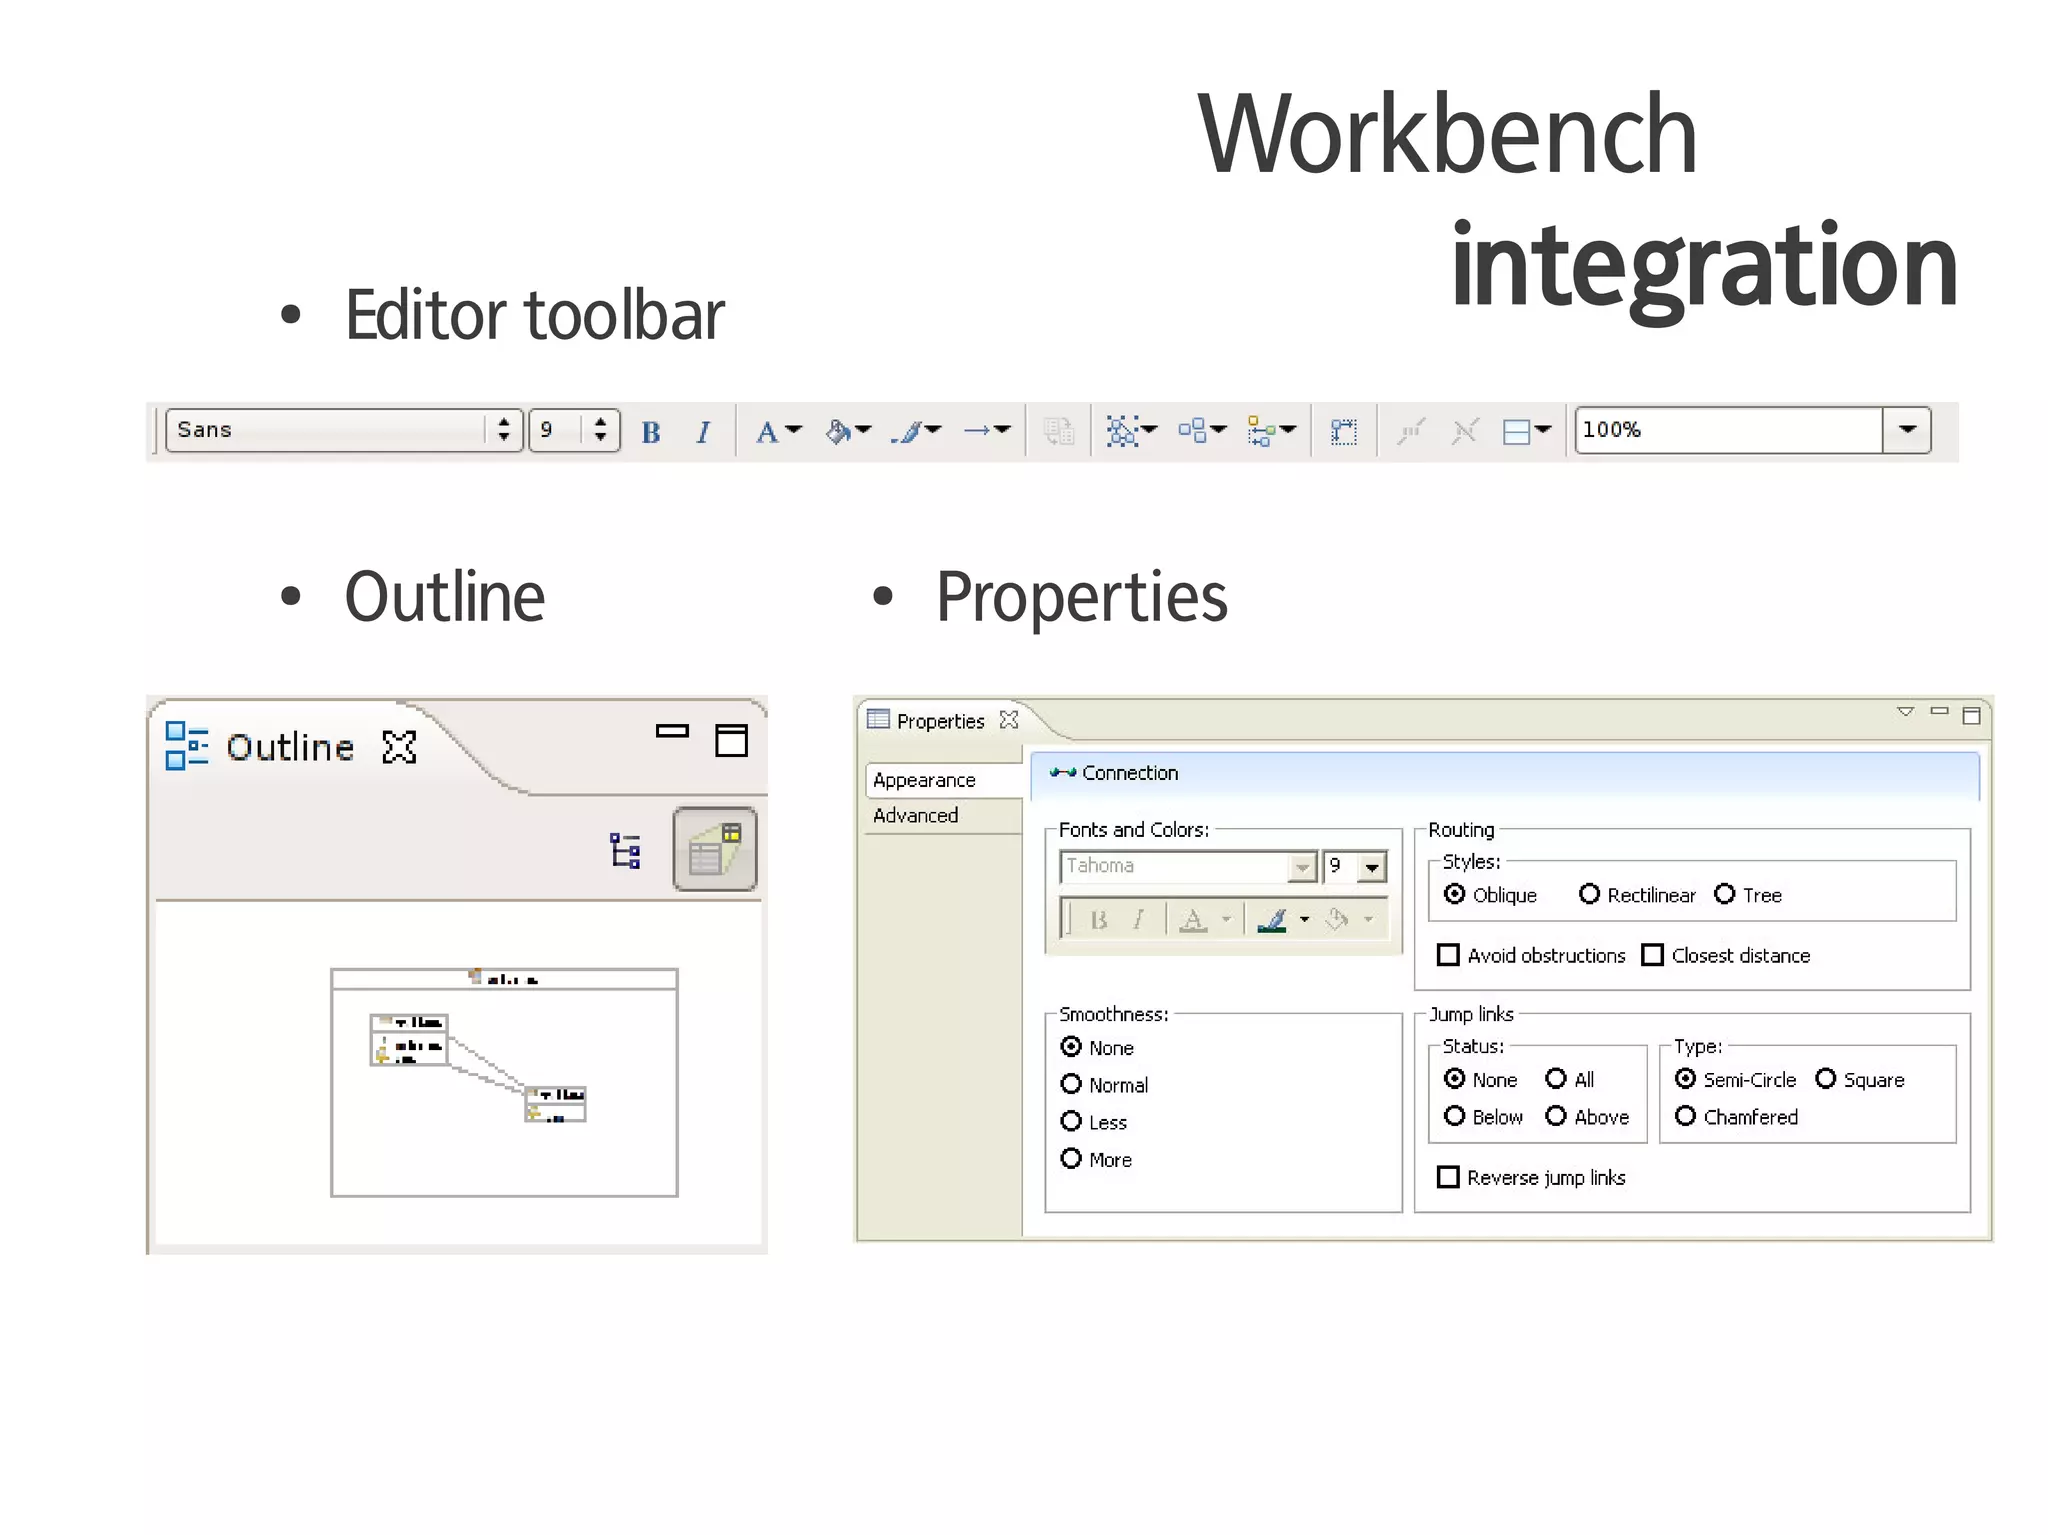Open the zoom 100% dropdown arrow
The image size is (2048, 1535).
coord(1907,430)
